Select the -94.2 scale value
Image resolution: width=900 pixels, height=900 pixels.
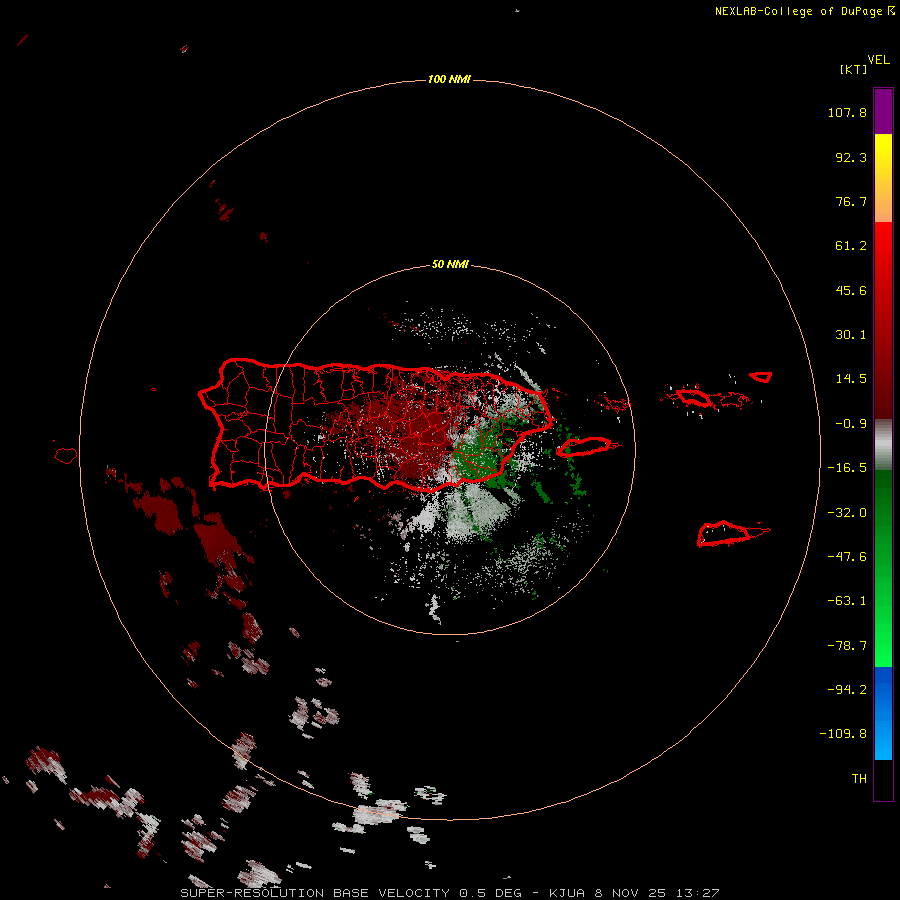pyautogui.click(x=847, y=690)
